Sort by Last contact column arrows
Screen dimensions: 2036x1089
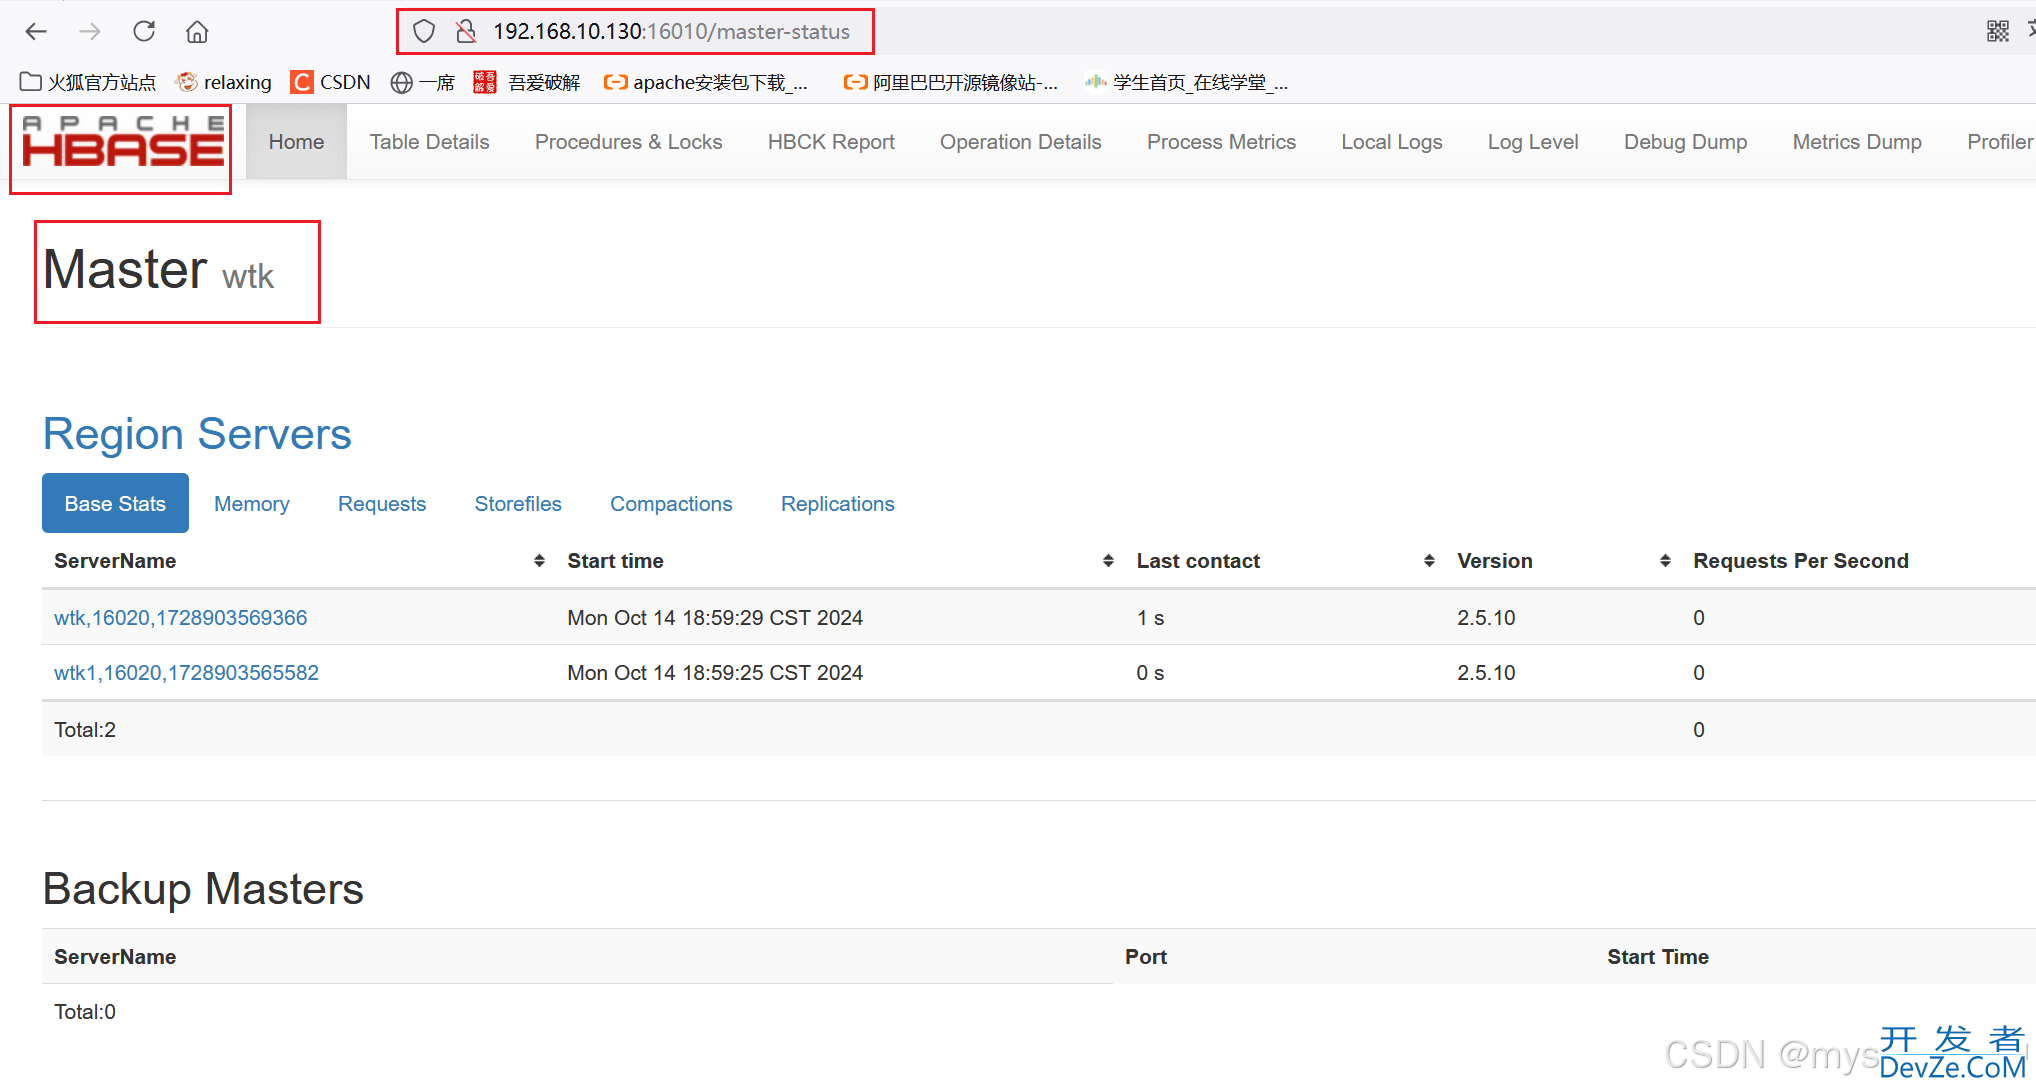pos(1429,561)
